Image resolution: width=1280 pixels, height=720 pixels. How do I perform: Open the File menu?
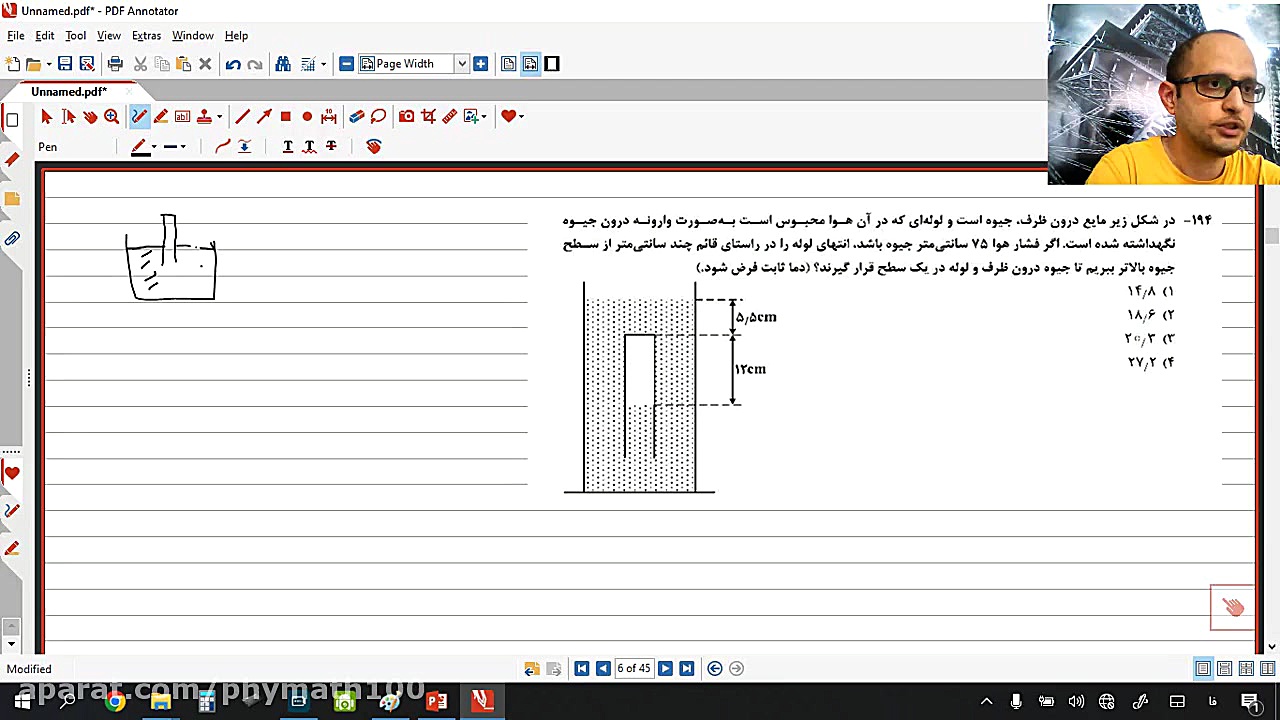pos(16,36)
